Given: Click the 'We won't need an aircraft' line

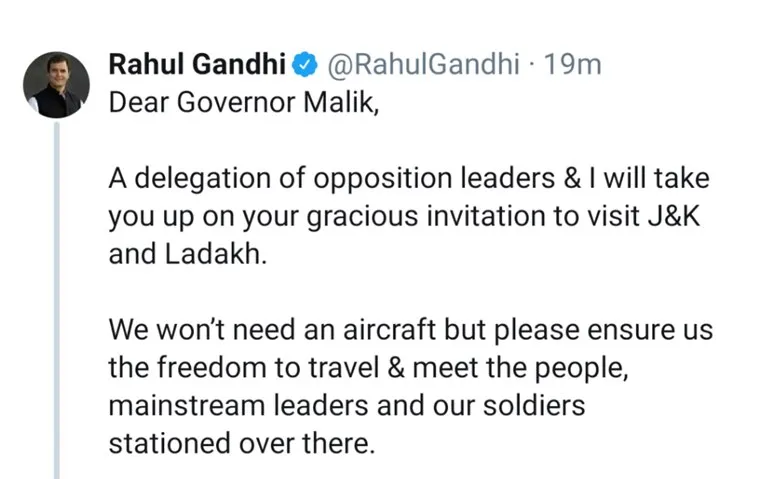Looking at the screenshot, I should pyautogui.click(x=410, y=330).
